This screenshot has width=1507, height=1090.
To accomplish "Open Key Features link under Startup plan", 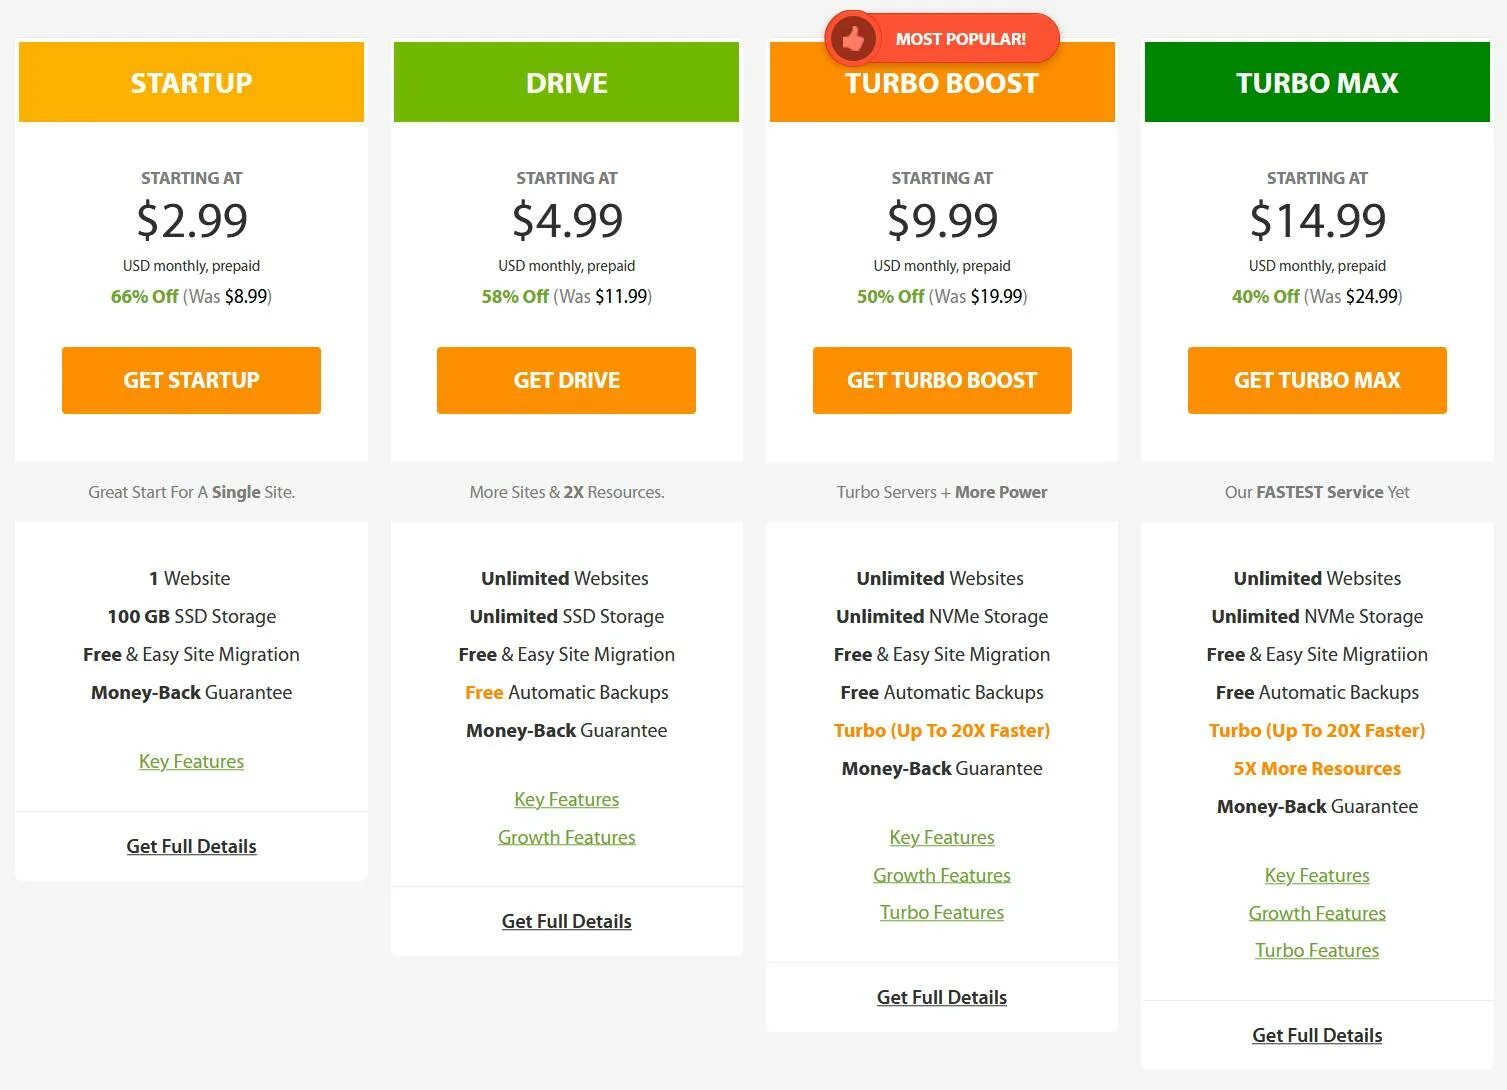I will [x=191, y=761].
